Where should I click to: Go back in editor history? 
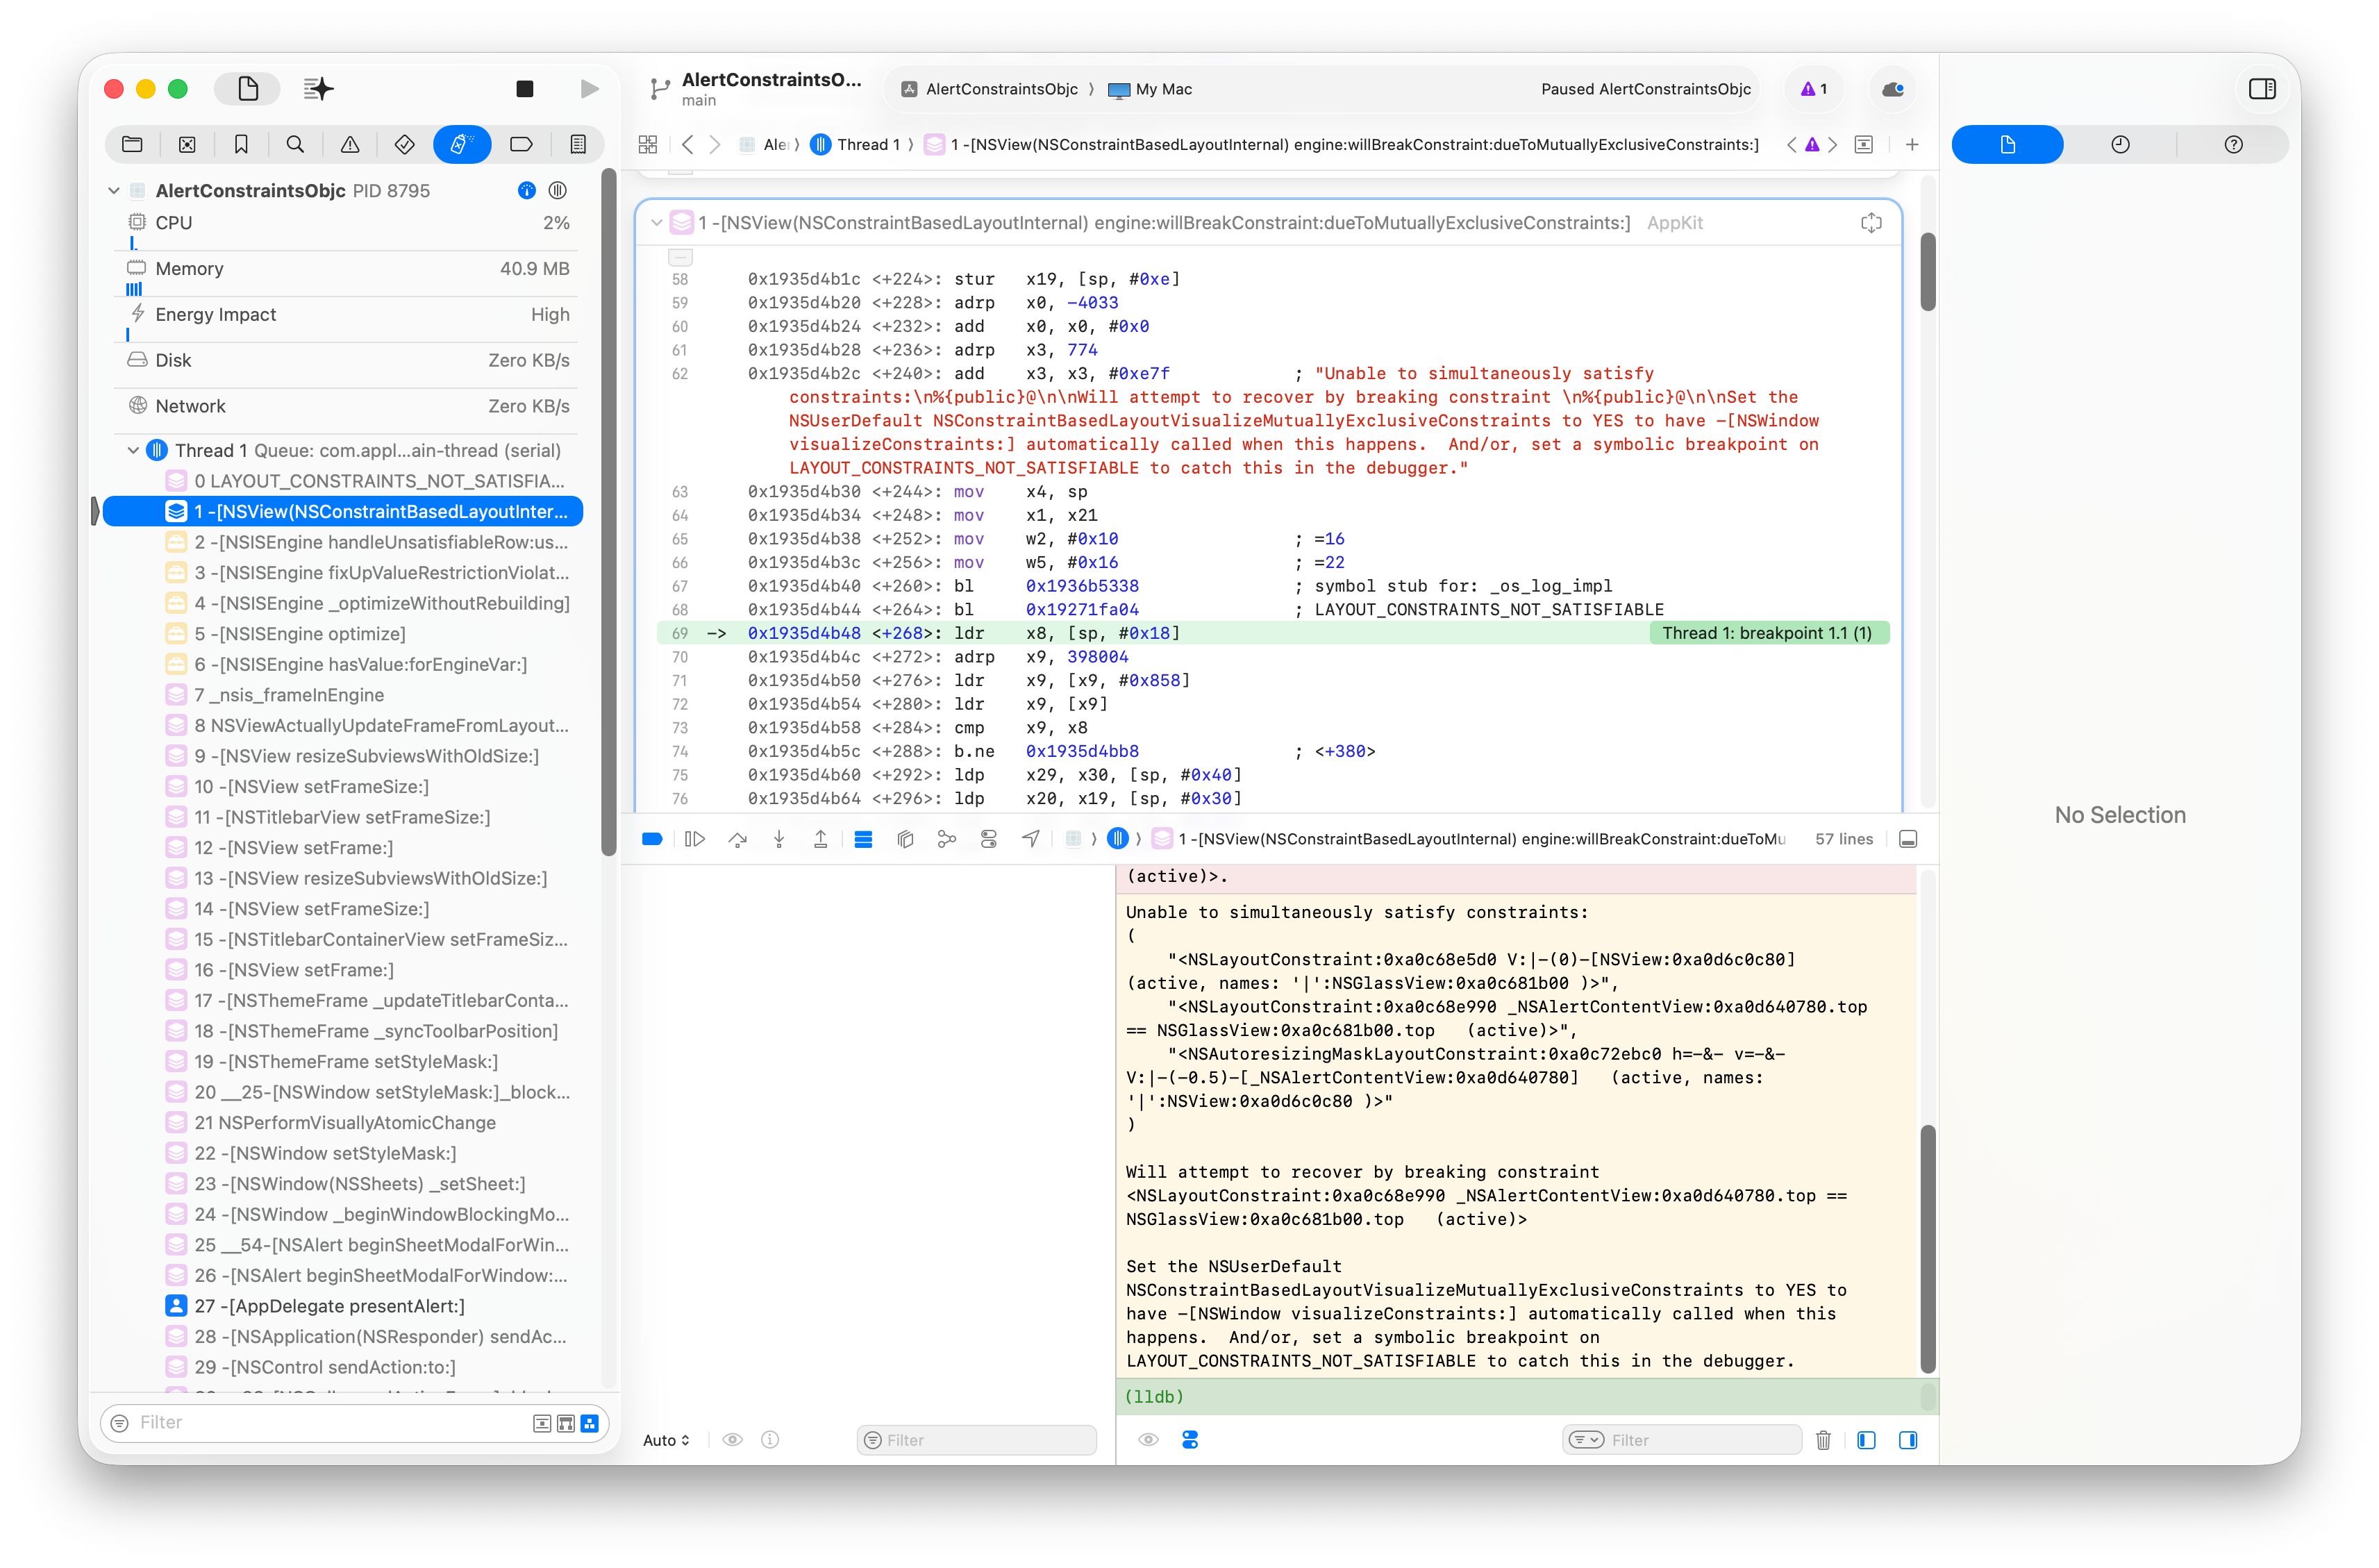[688, 144]
